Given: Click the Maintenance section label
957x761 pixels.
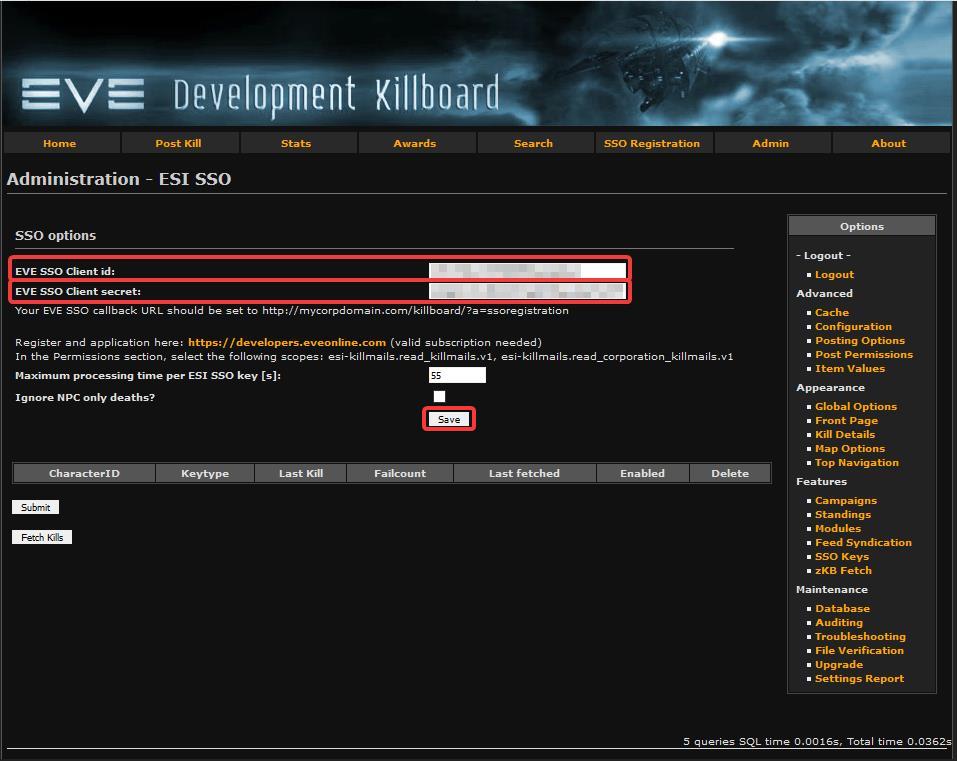Looking at the screenshot, I should tap(832, 590).
